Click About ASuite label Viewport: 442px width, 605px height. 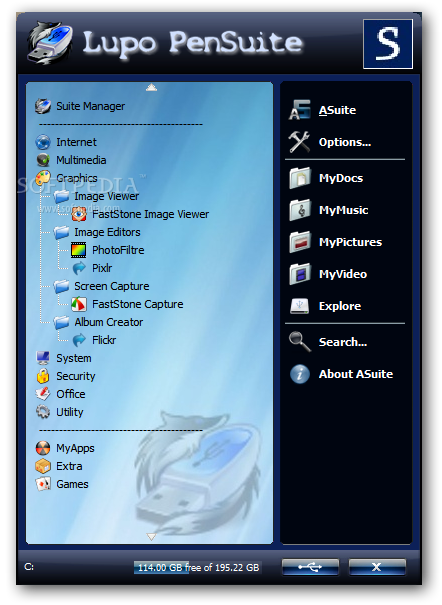click(356, 374)
